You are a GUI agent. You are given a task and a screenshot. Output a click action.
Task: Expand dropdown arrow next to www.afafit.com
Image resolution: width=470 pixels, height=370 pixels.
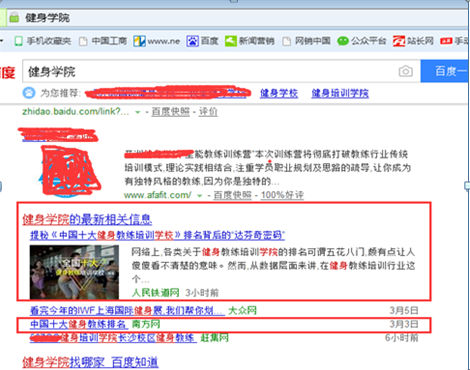[199, 196]
